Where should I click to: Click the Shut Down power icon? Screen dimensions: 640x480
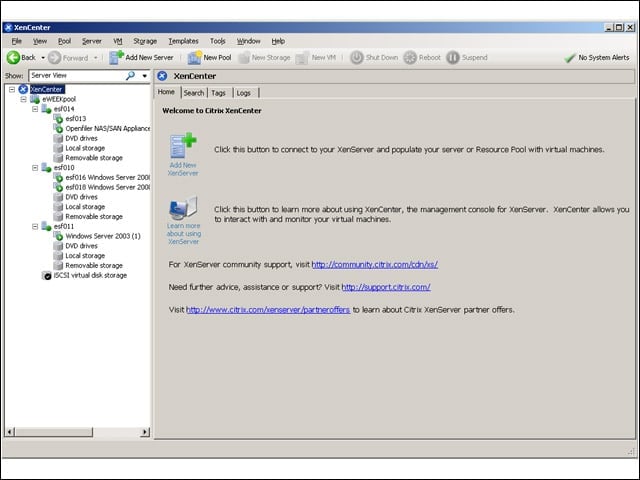pos(356,58)
